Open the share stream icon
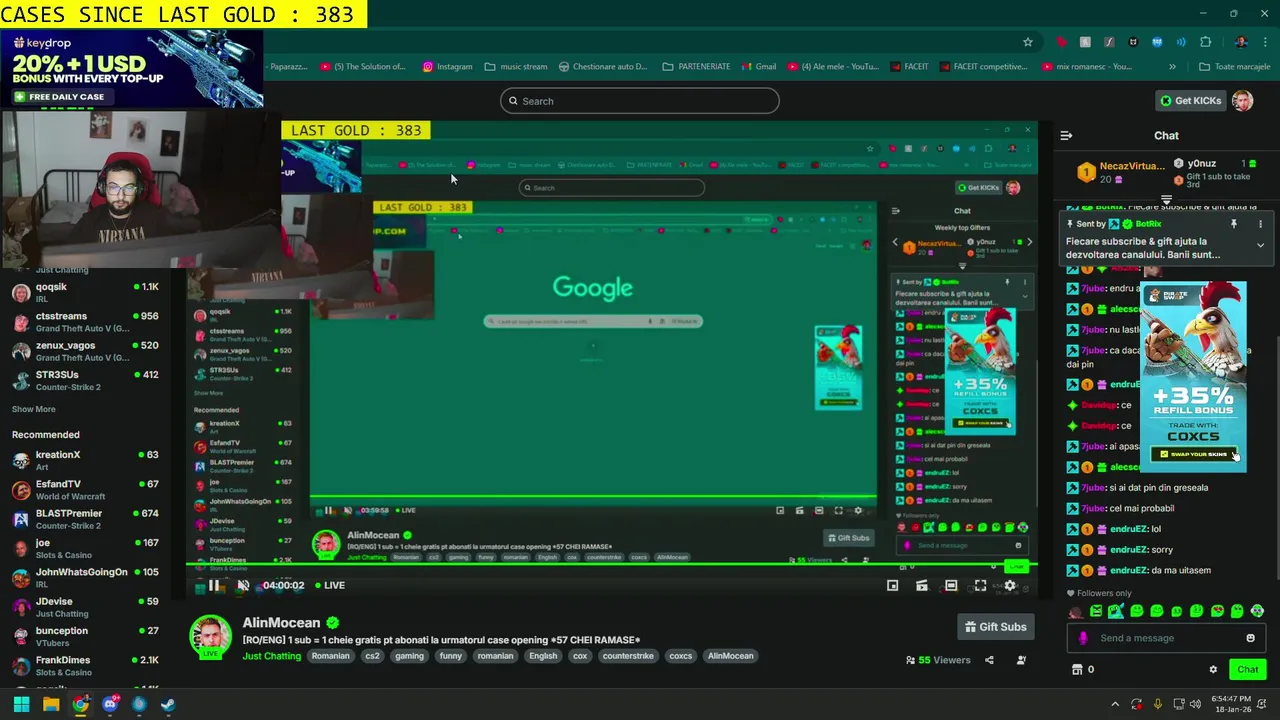Screen dimensions: 1280x720 [x=989, y=660]
